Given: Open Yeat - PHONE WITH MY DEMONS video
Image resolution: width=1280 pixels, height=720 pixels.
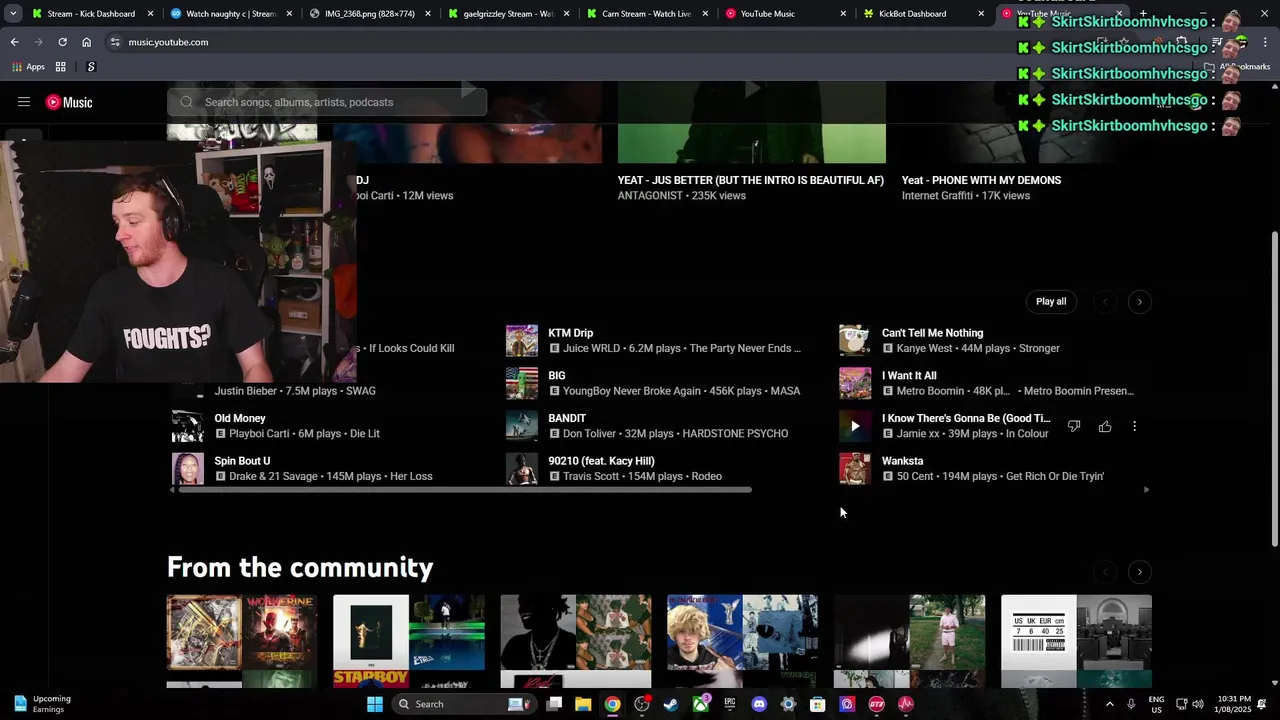Looking at the screenshot, I should pyautogui.click(x=981, y=180).
